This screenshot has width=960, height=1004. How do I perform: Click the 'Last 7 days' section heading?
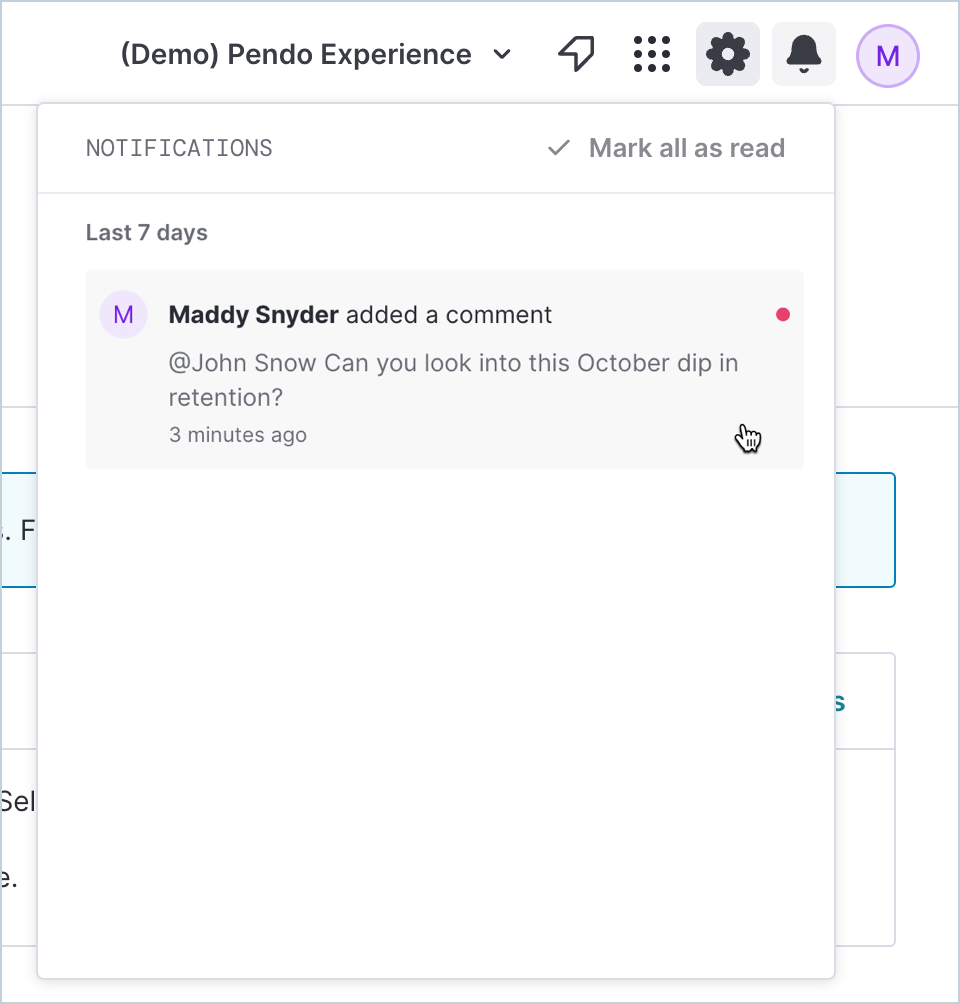(x=147, y=232)
